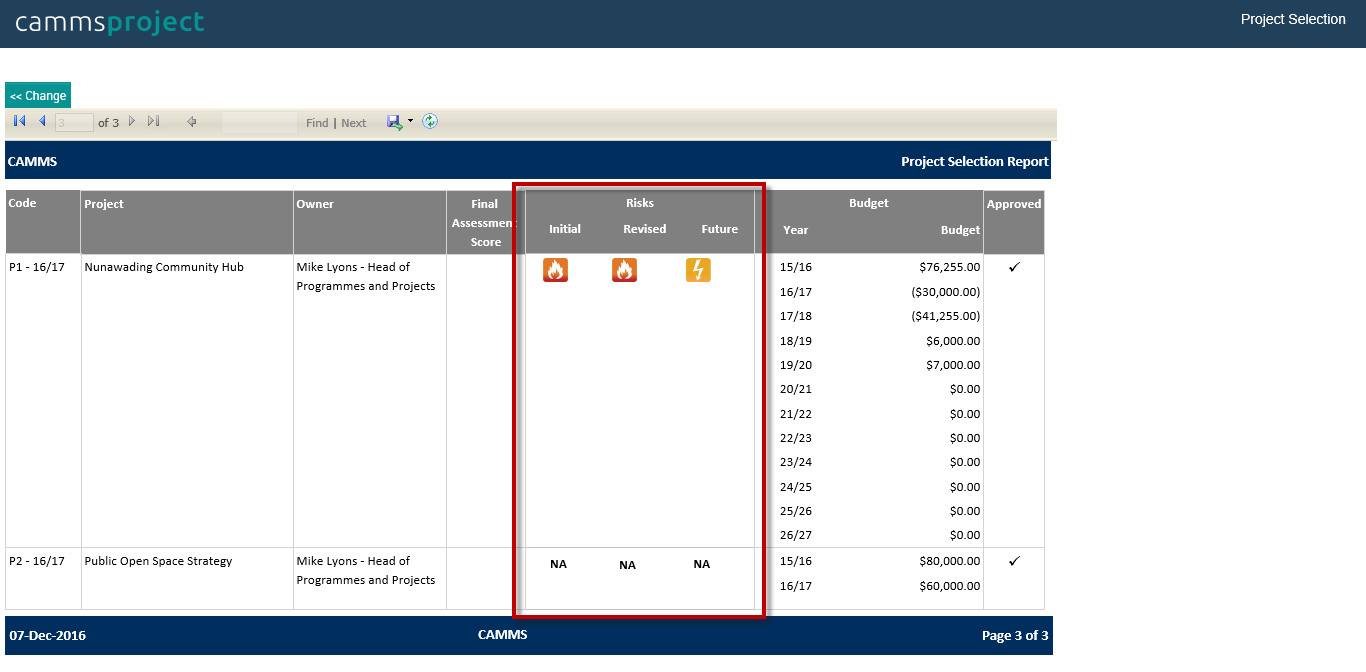Click the $6,000.00 budget value
The image size is (1366, 672).
click(953, 341)
